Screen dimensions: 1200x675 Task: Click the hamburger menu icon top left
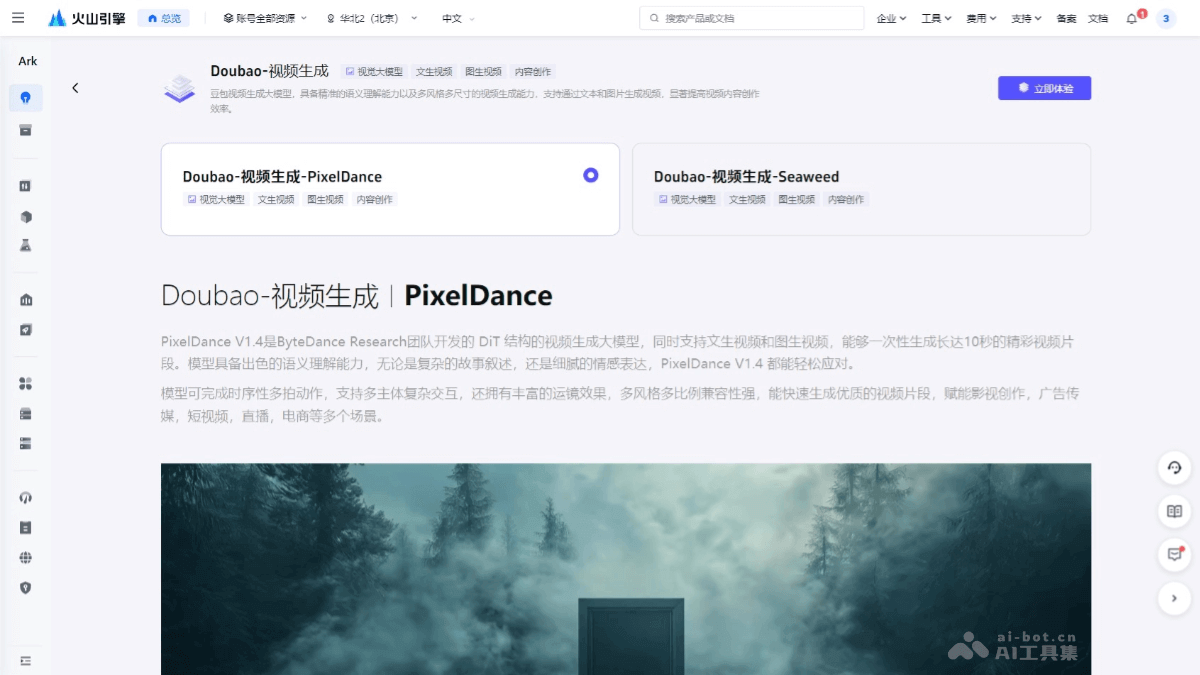click(19, 17)
